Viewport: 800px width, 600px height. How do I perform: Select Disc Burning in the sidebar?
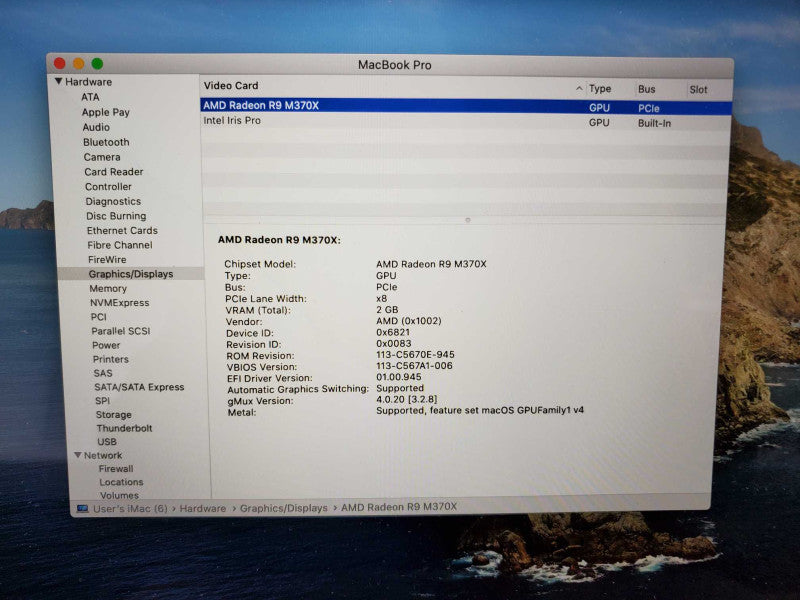pyautogui.click(x=116, y=216)
